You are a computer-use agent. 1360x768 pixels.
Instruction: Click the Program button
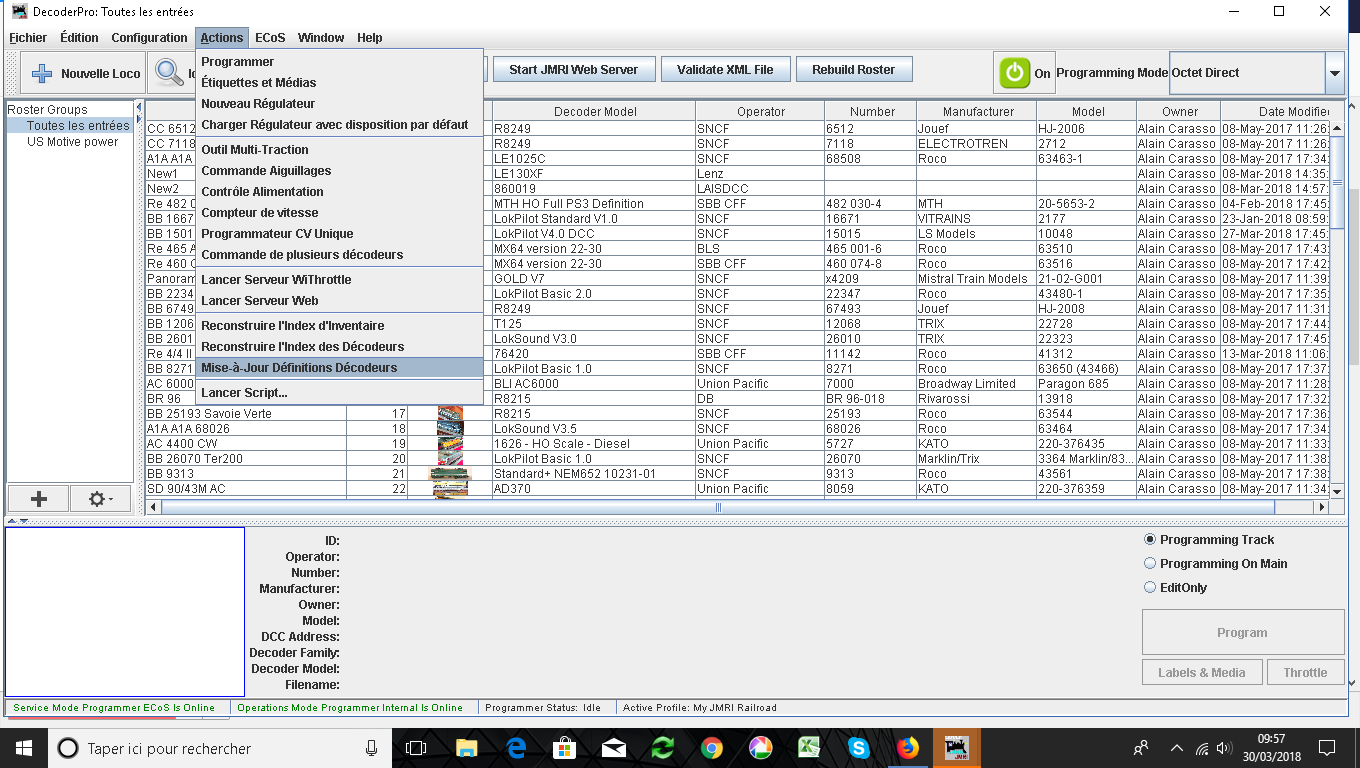pos(1243,633)
